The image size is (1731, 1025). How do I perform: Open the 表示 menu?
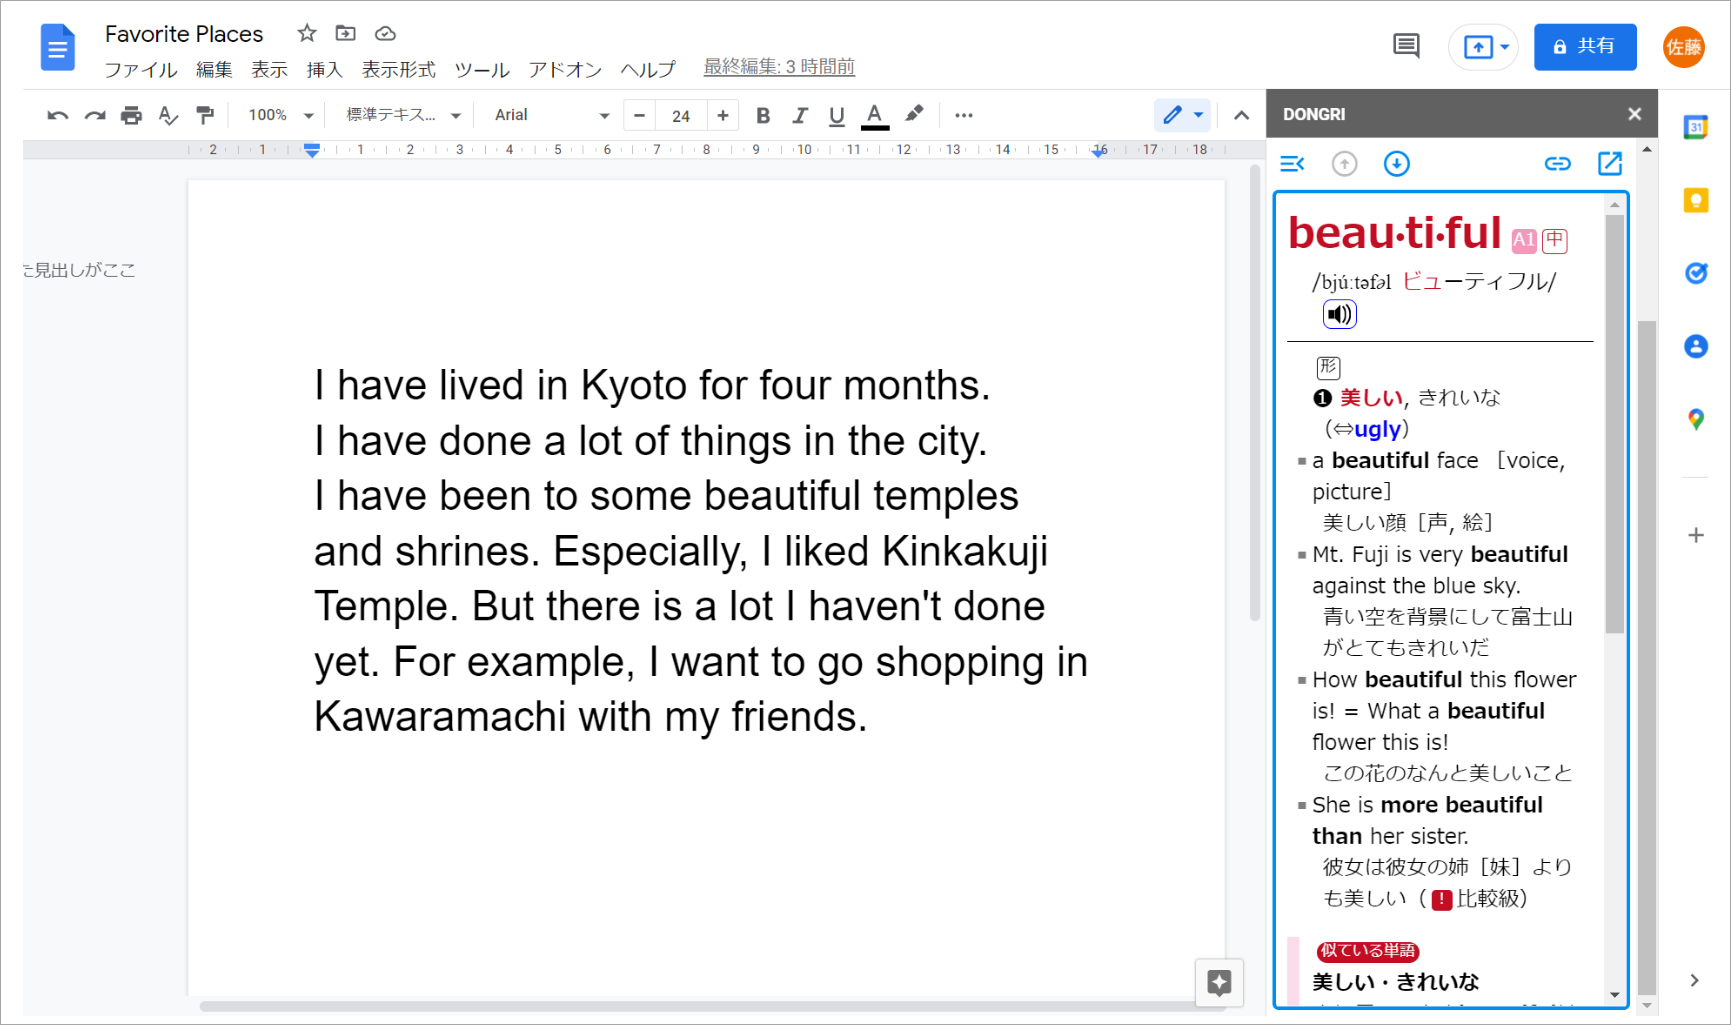point(269,69)
